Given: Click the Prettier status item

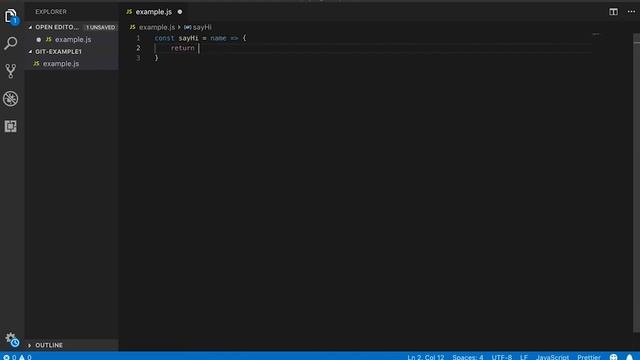Looking at the screenshot, I should click(589, 357).
